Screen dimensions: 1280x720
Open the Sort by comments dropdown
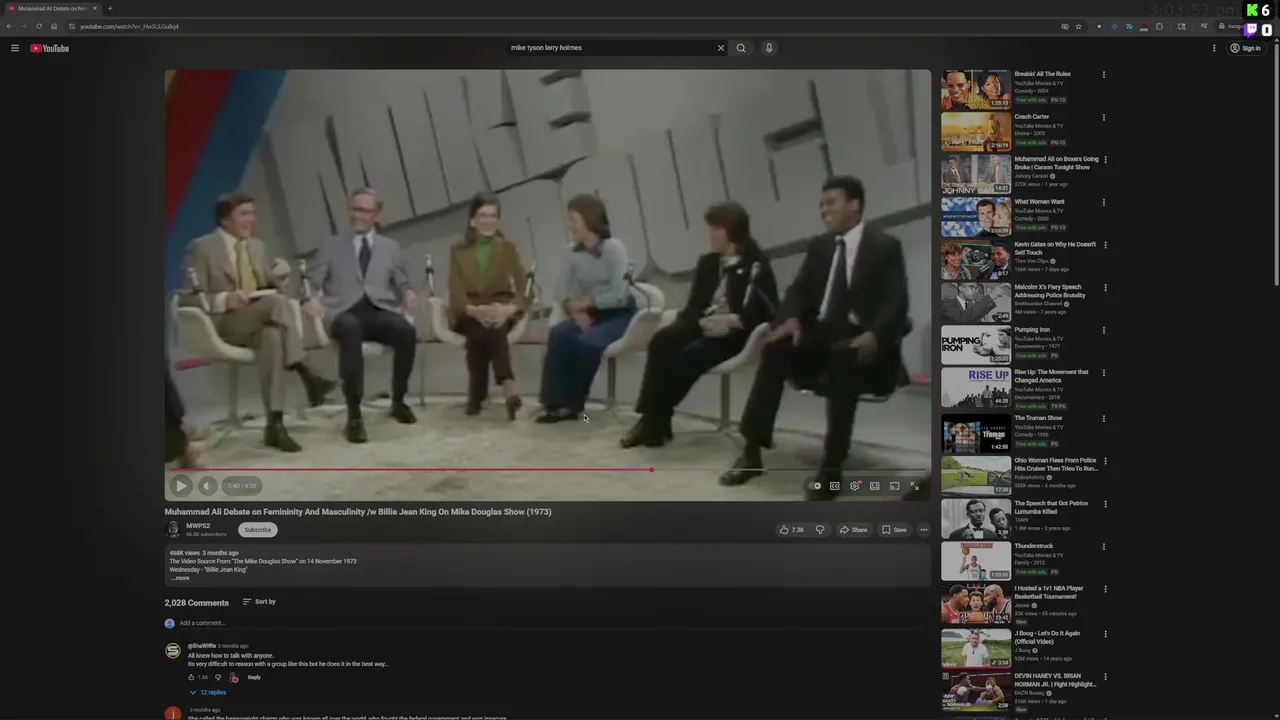[x=259, y=602]
